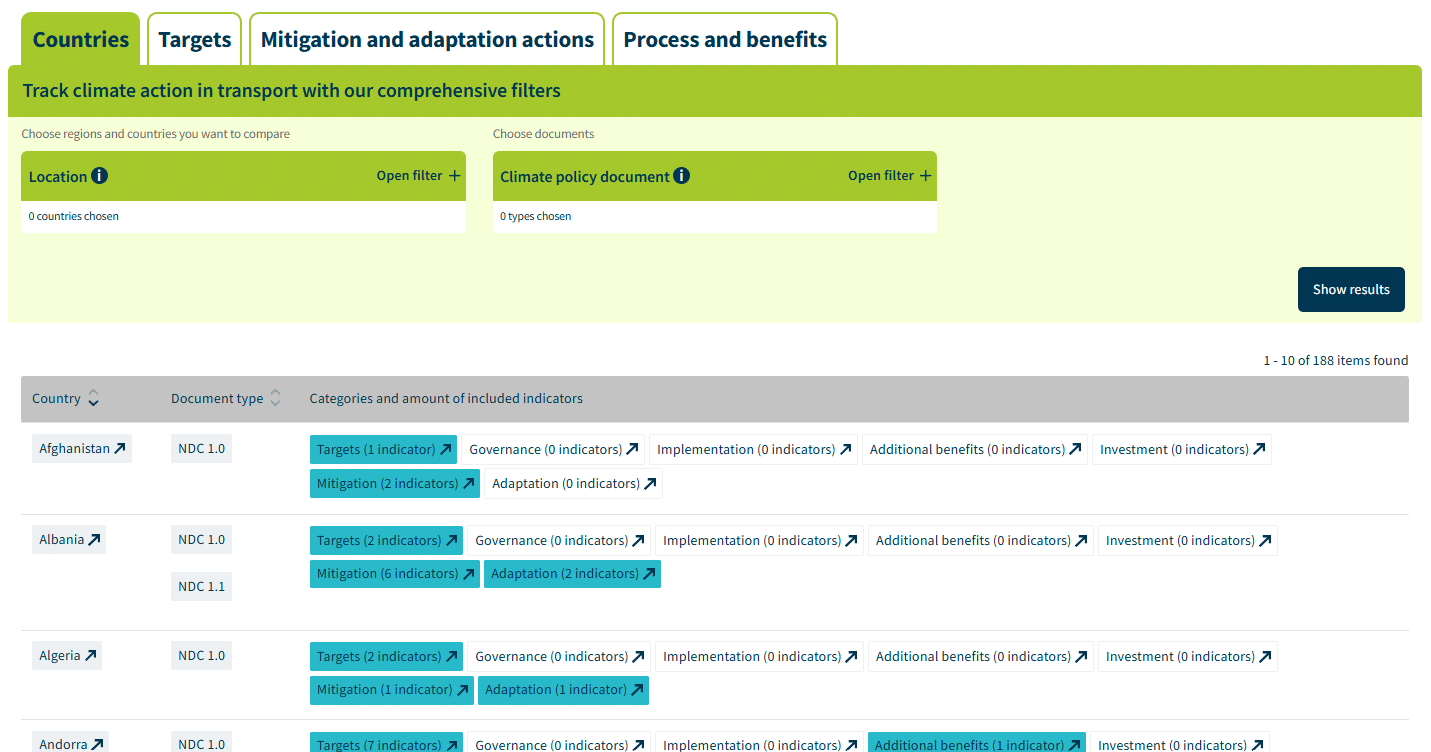Open Andorra's Additional benefits (1 indicator) tag
Screen dimensions: 1431x752
click(x=977, y=744)
